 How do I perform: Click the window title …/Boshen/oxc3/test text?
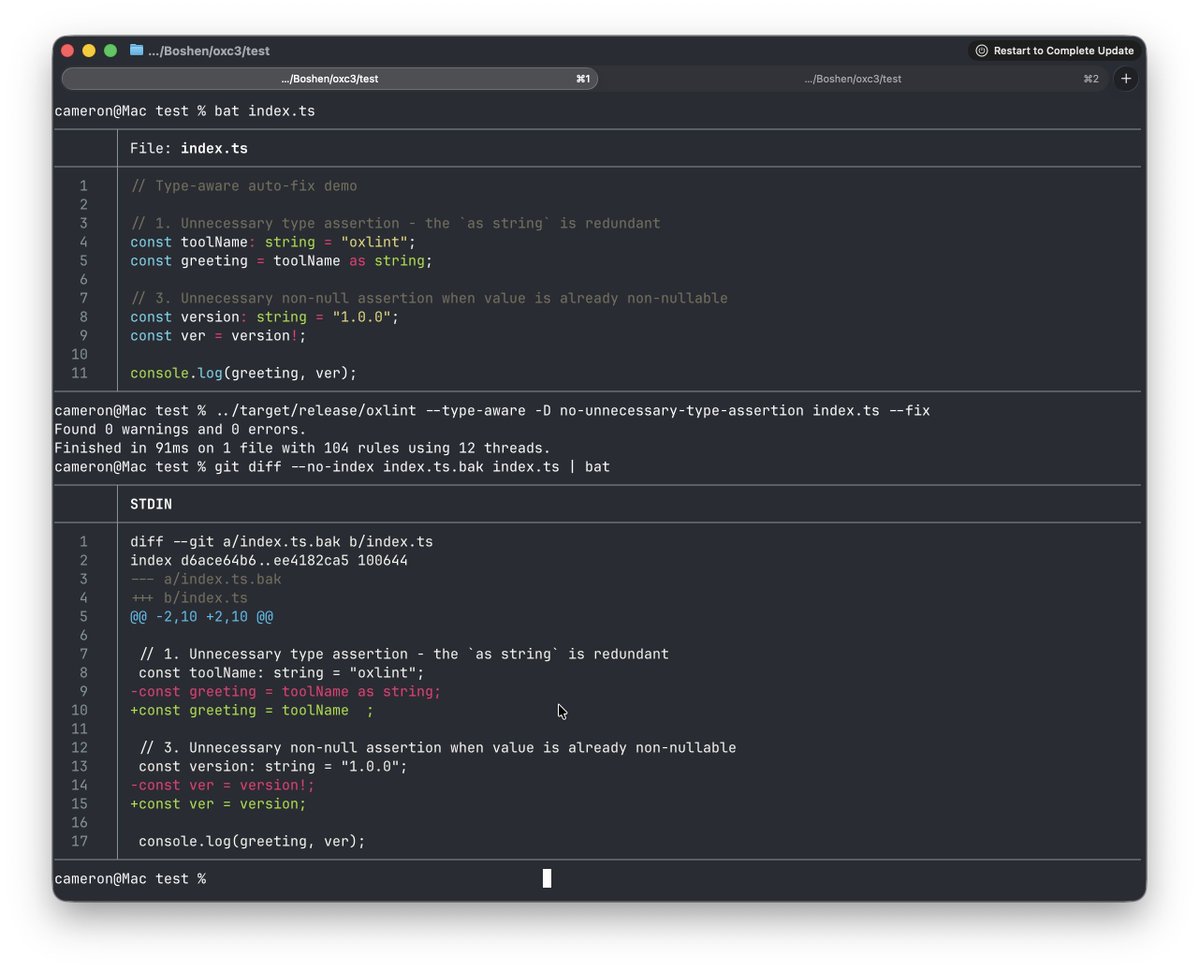point(209,50)
